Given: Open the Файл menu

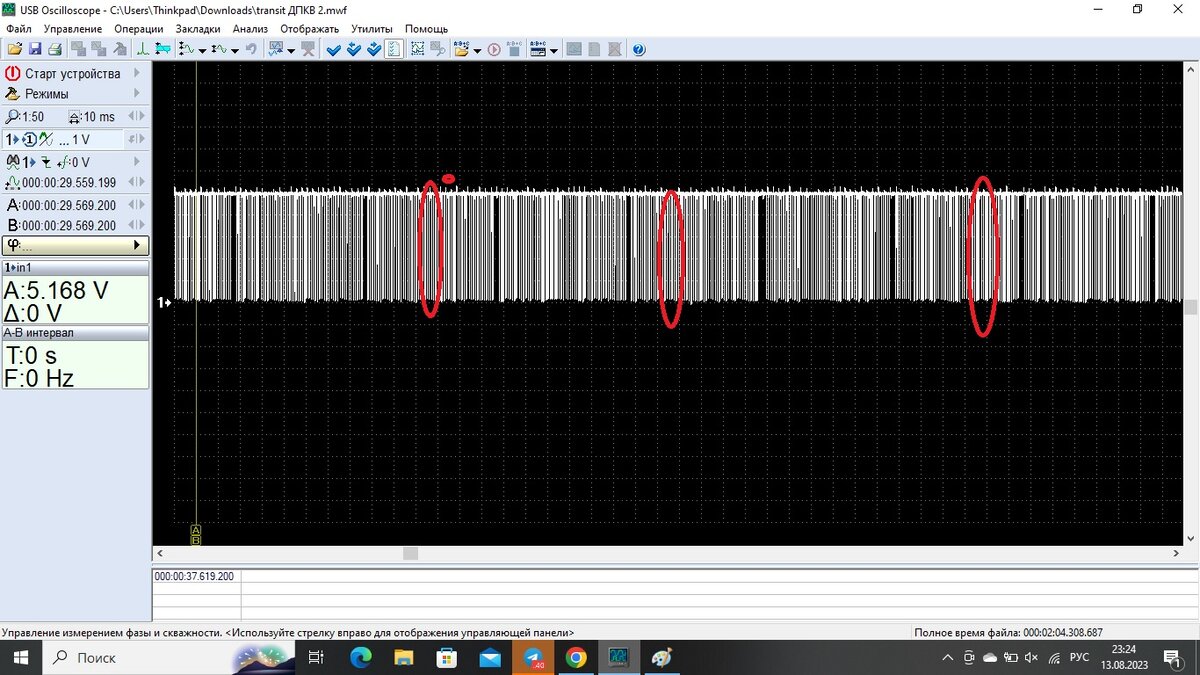Looking at the screenshot, I should click(19, 29).
